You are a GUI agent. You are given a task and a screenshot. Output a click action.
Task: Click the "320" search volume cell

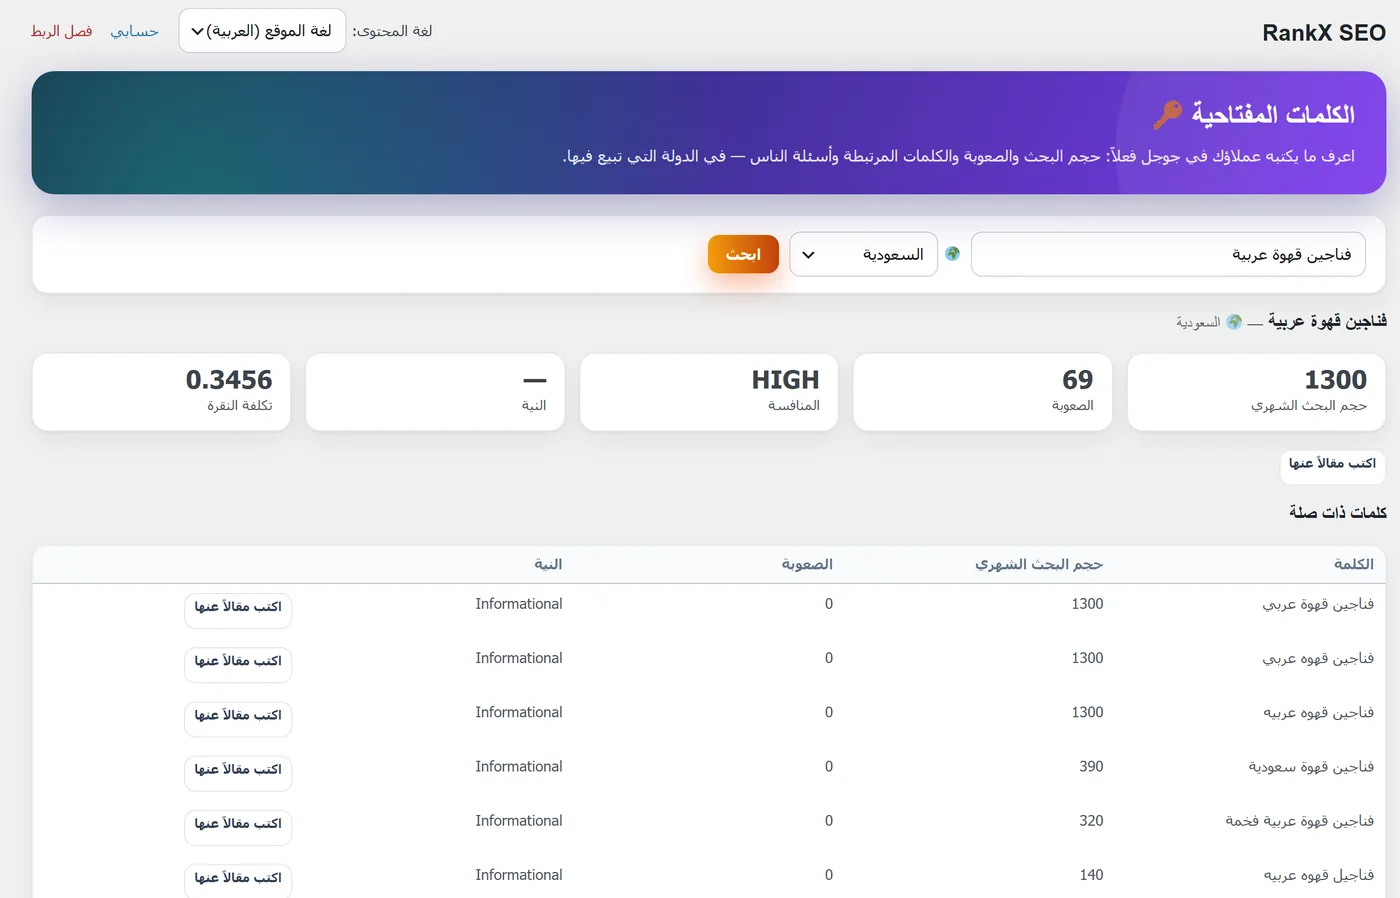click(1091, 821)
